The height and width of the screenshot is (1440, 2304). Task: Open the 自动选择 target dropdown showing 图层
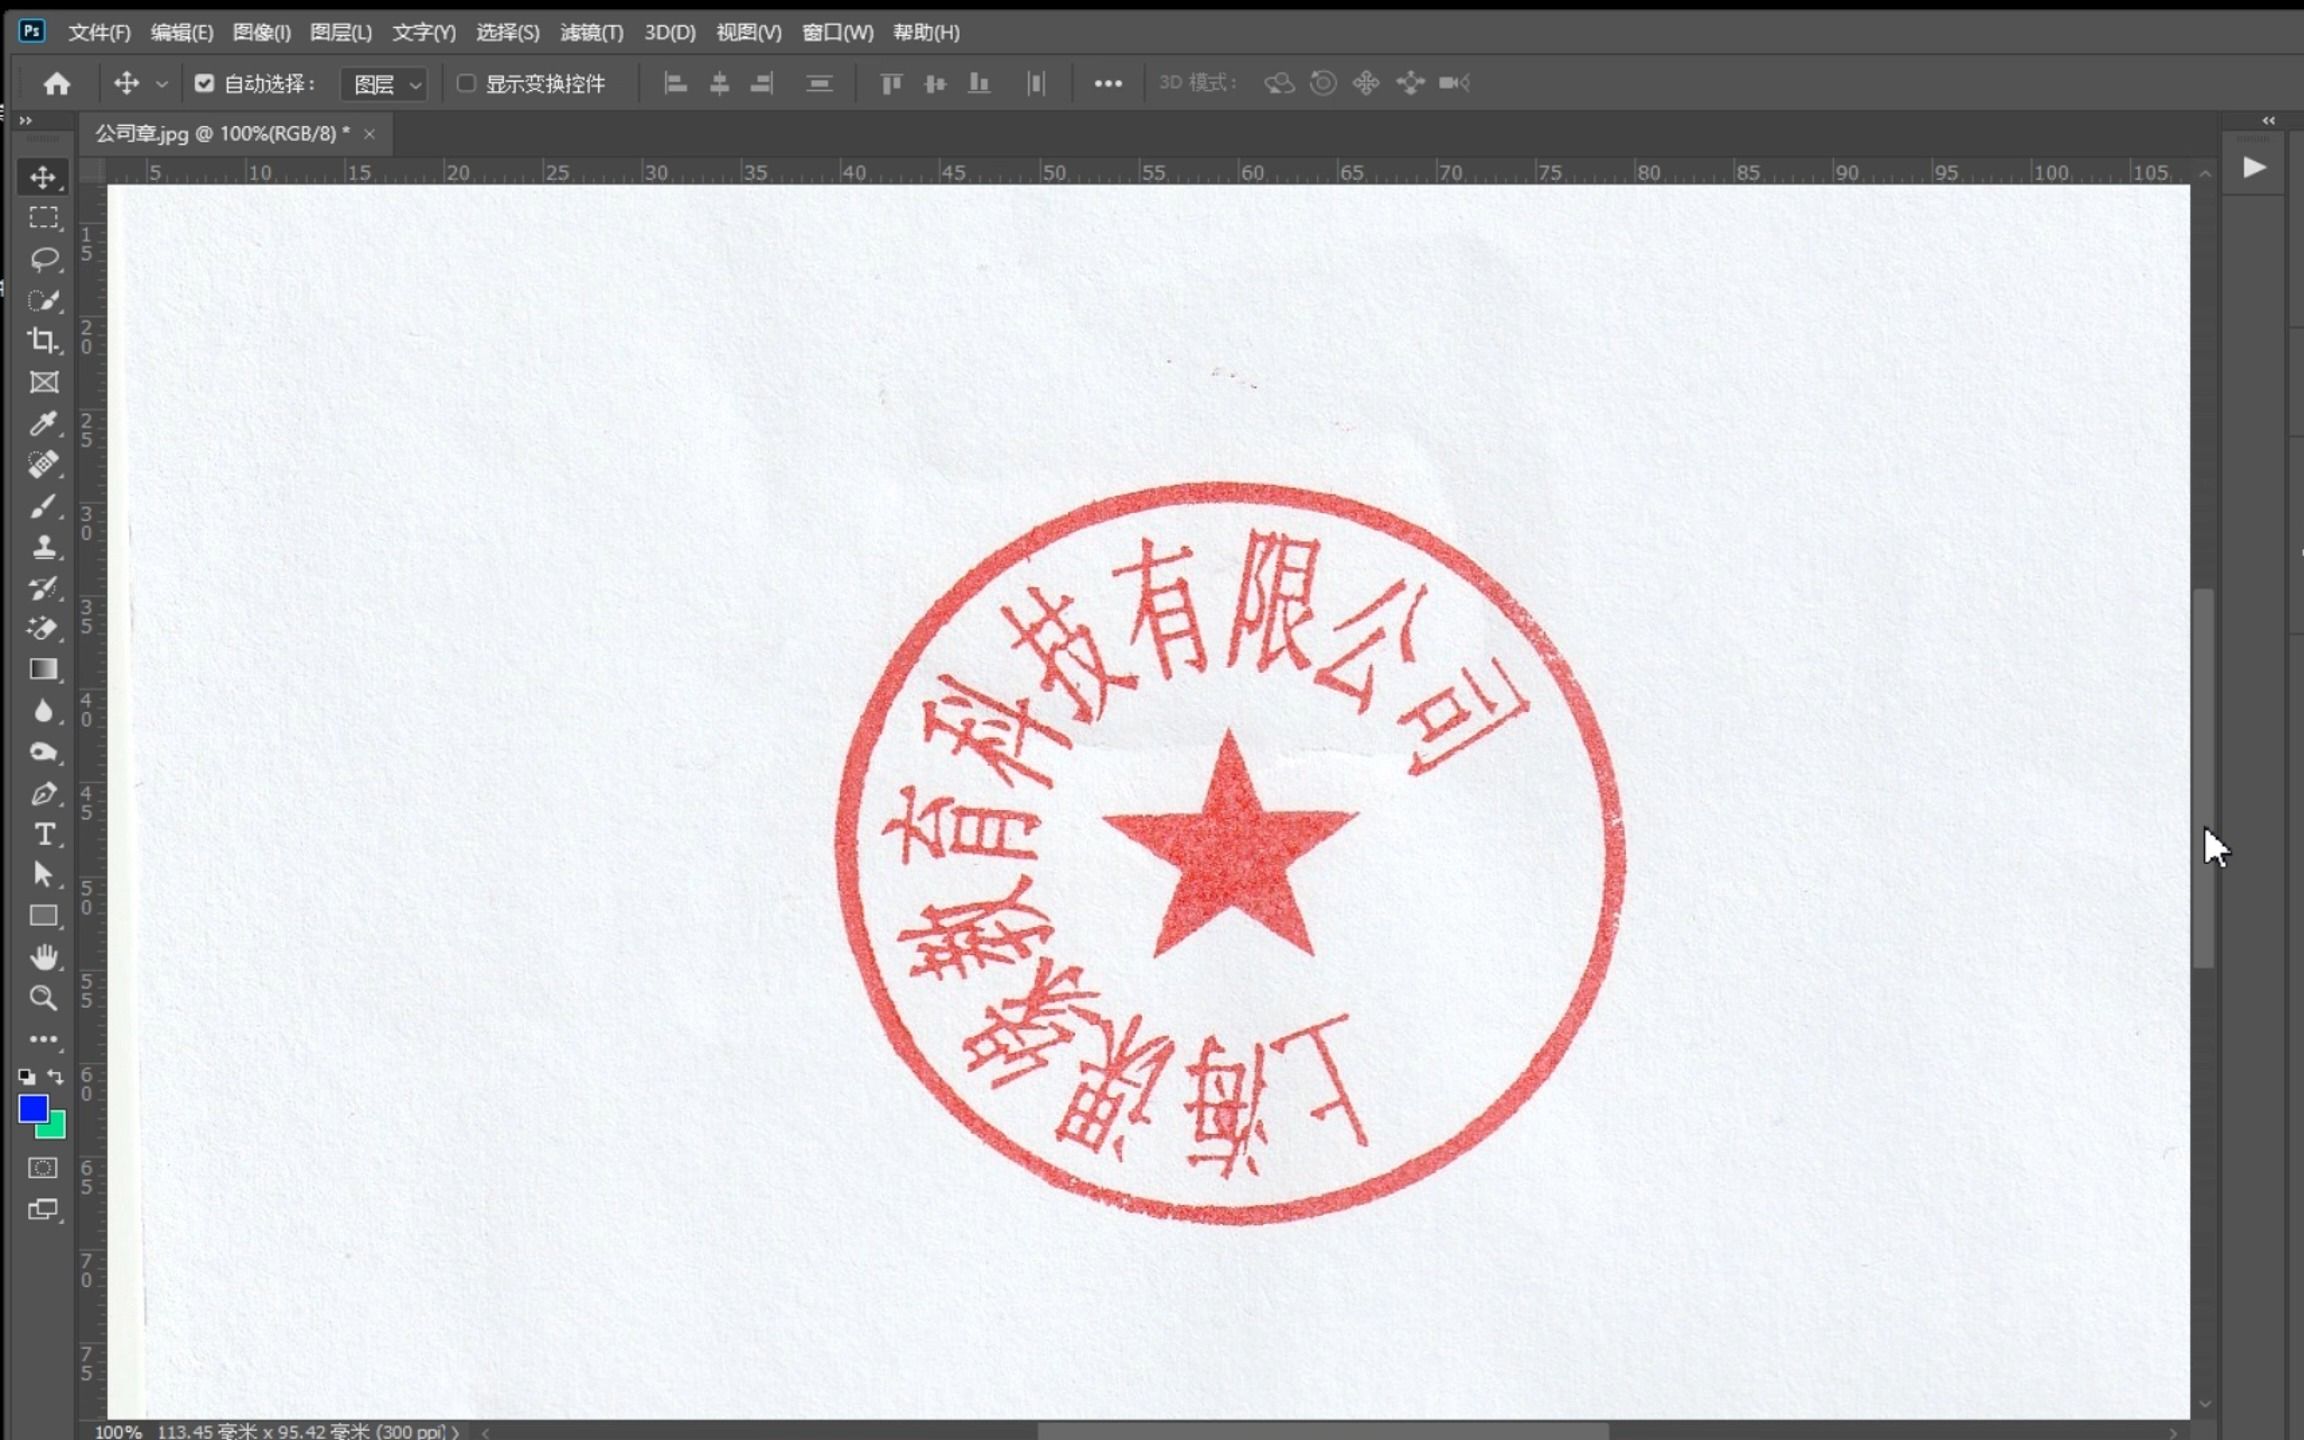383,83
